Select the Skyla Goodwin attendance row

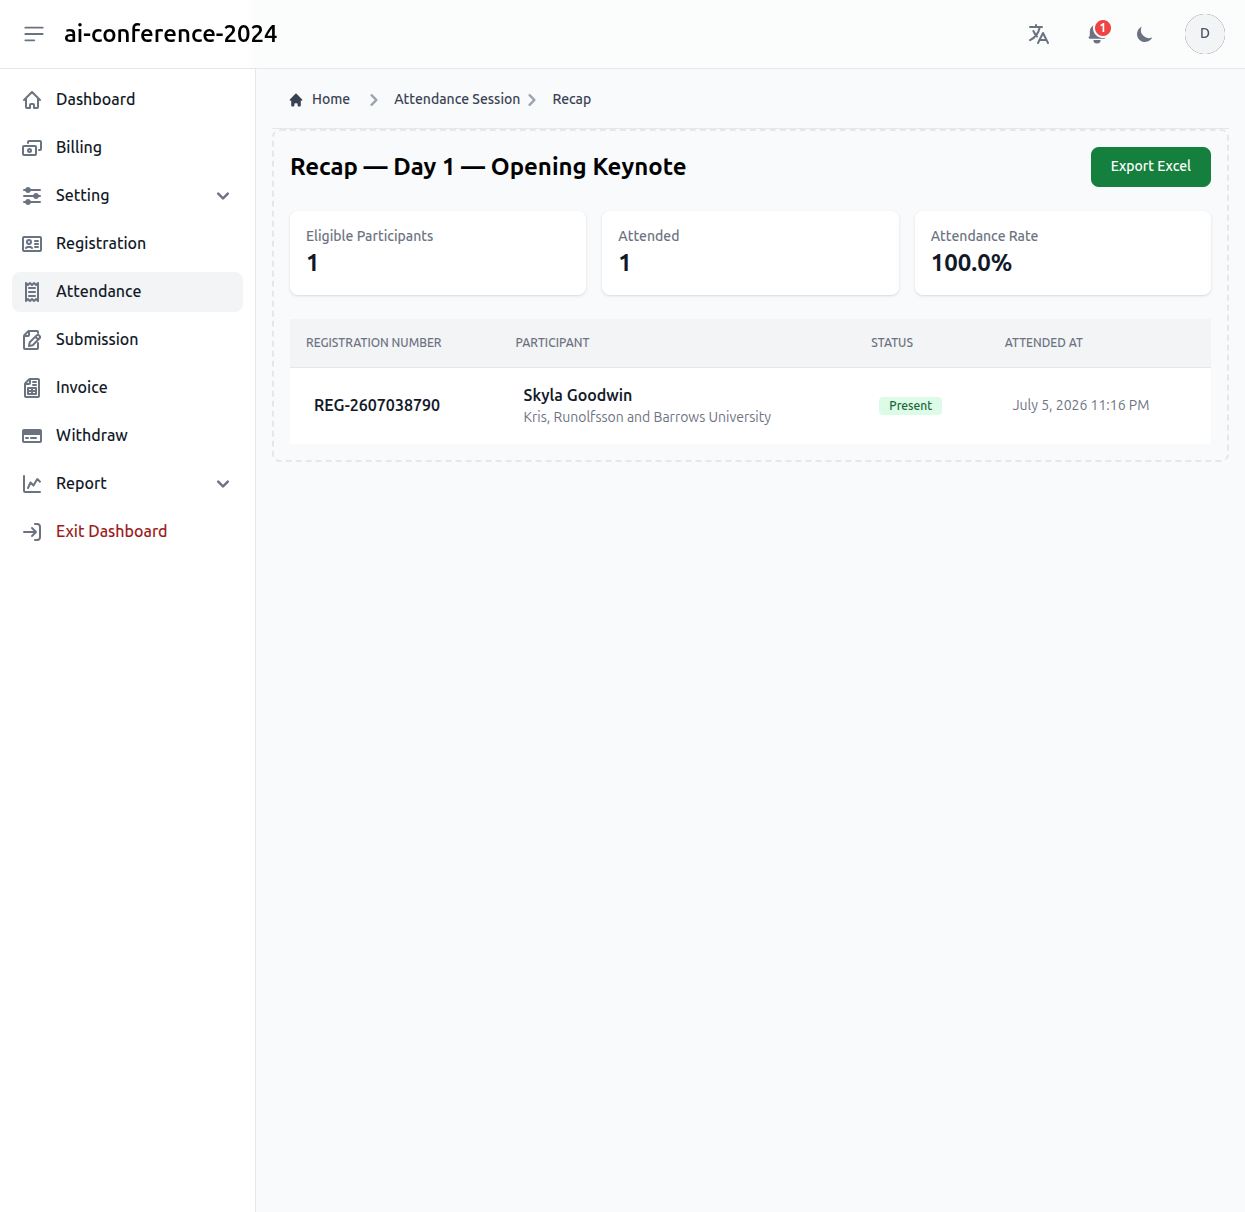[750, 406]
